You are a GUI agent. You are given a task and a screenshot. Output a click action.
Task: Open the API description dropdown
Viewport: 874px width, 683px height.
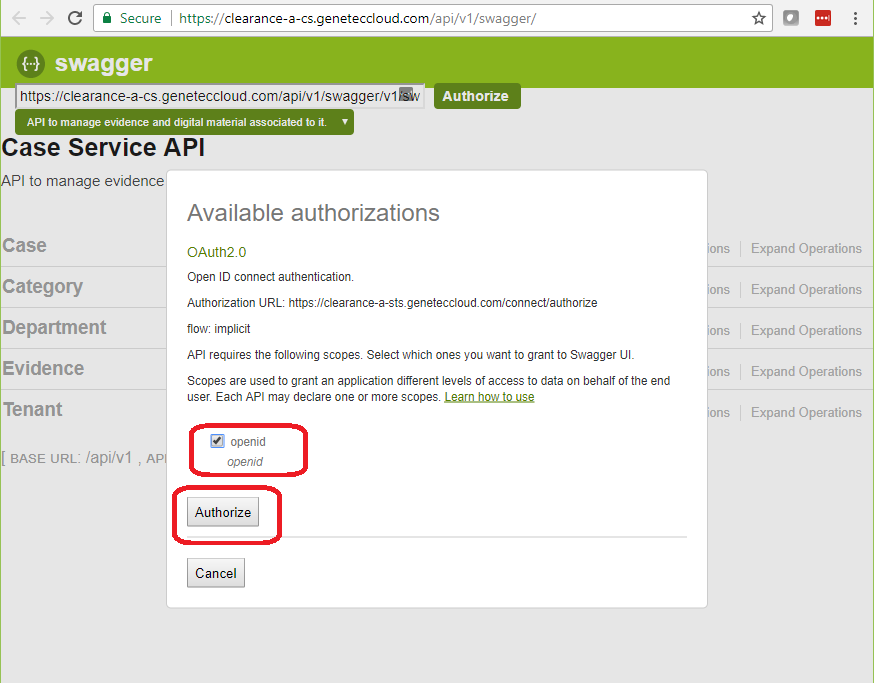pos(184,122)
